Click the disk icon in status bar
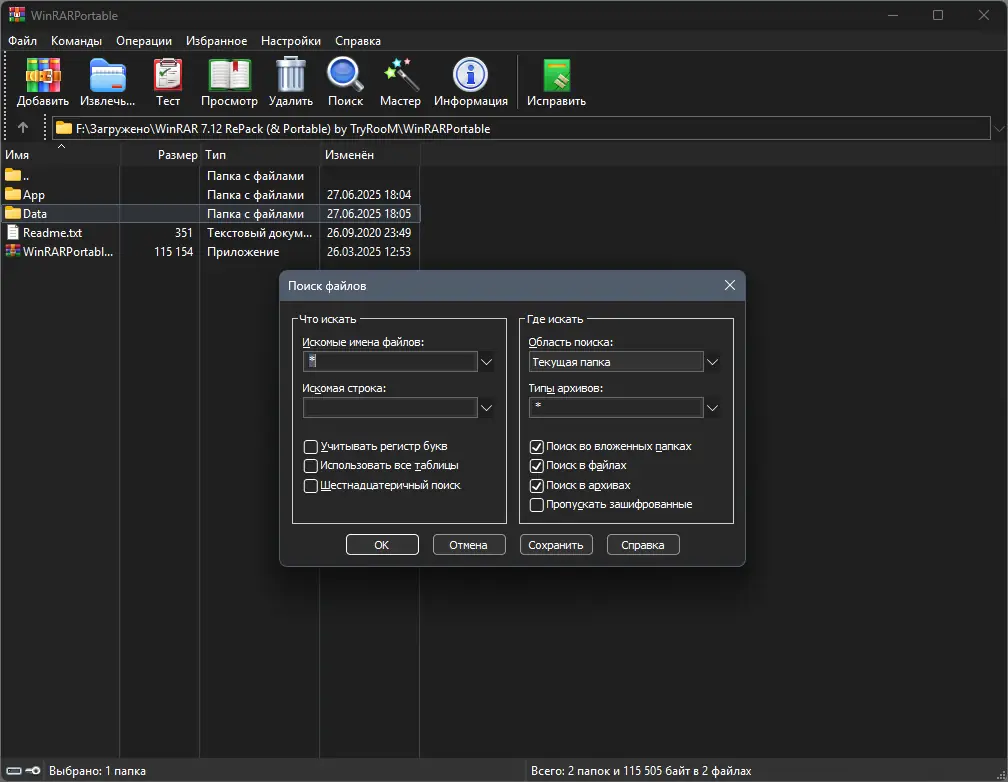Screen dimensions: 1008x782 14,770
